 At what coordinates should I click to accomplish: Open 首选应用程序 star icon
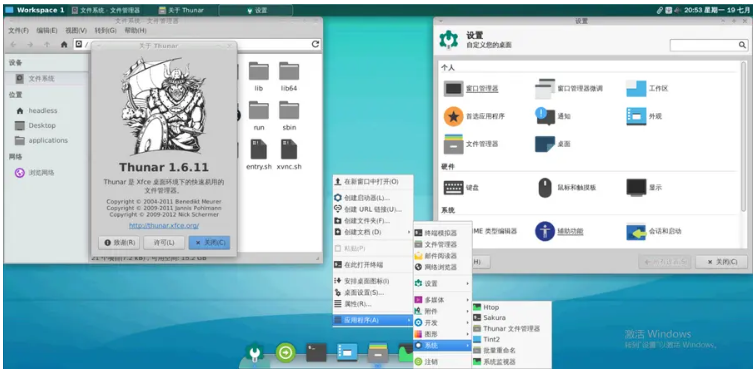453,116
